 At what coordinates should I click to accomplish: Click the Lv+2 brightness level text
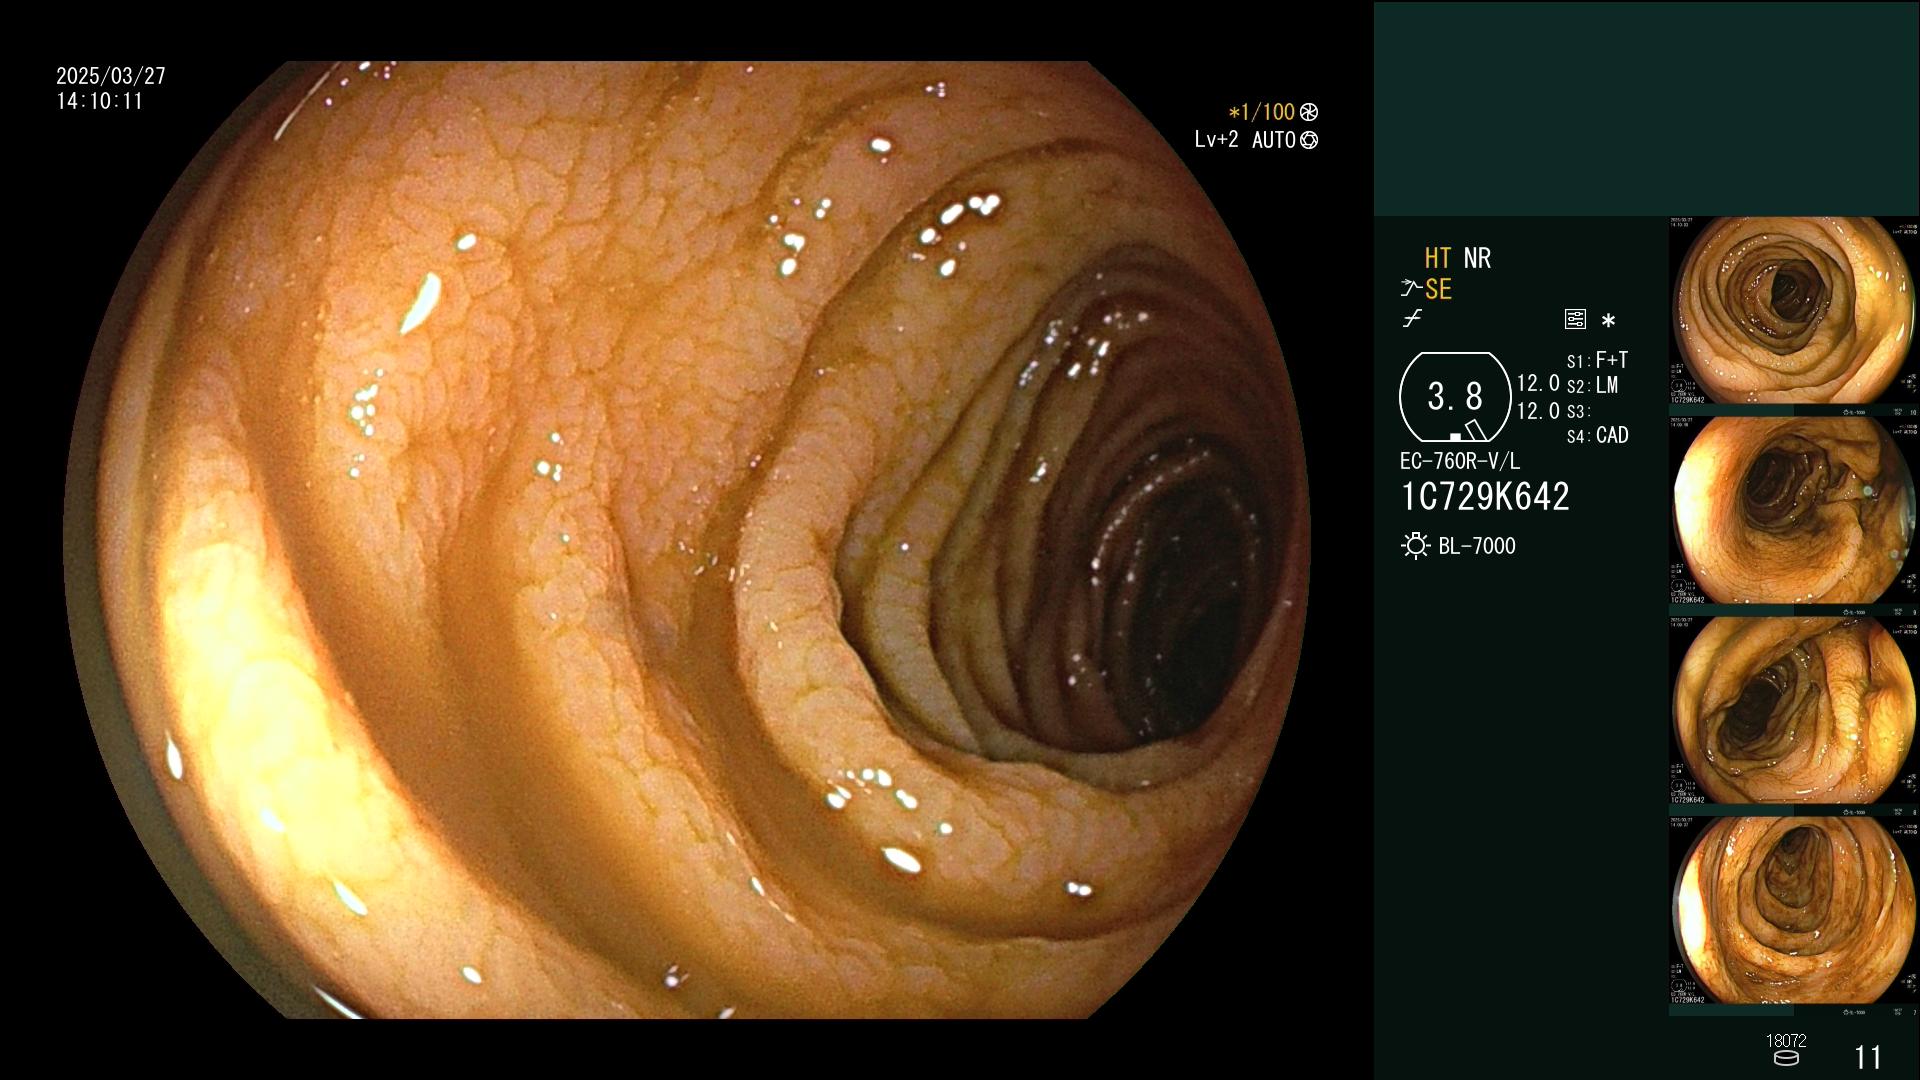pyautogui.click(x=1216, y=140)
